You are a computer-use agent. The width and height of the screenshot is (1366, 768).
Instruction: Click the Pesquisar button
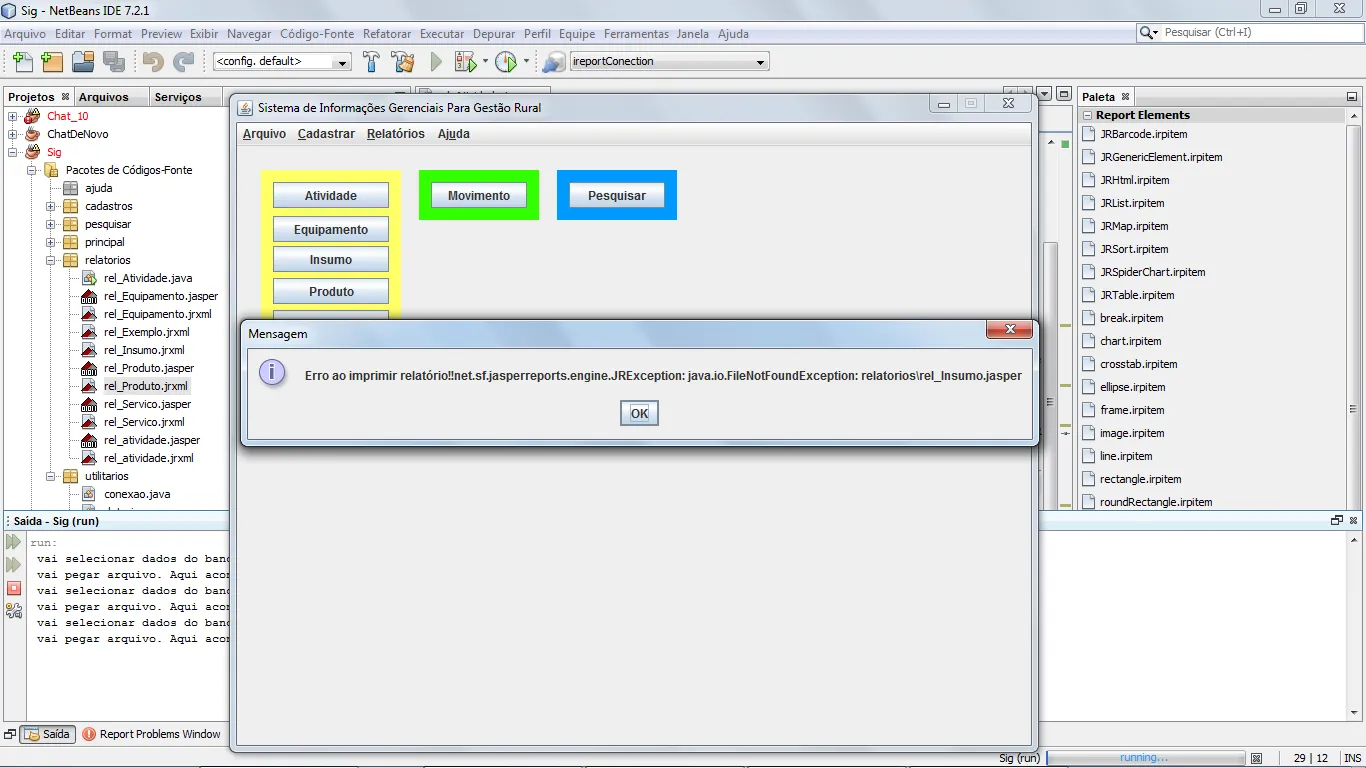point(617,196)
